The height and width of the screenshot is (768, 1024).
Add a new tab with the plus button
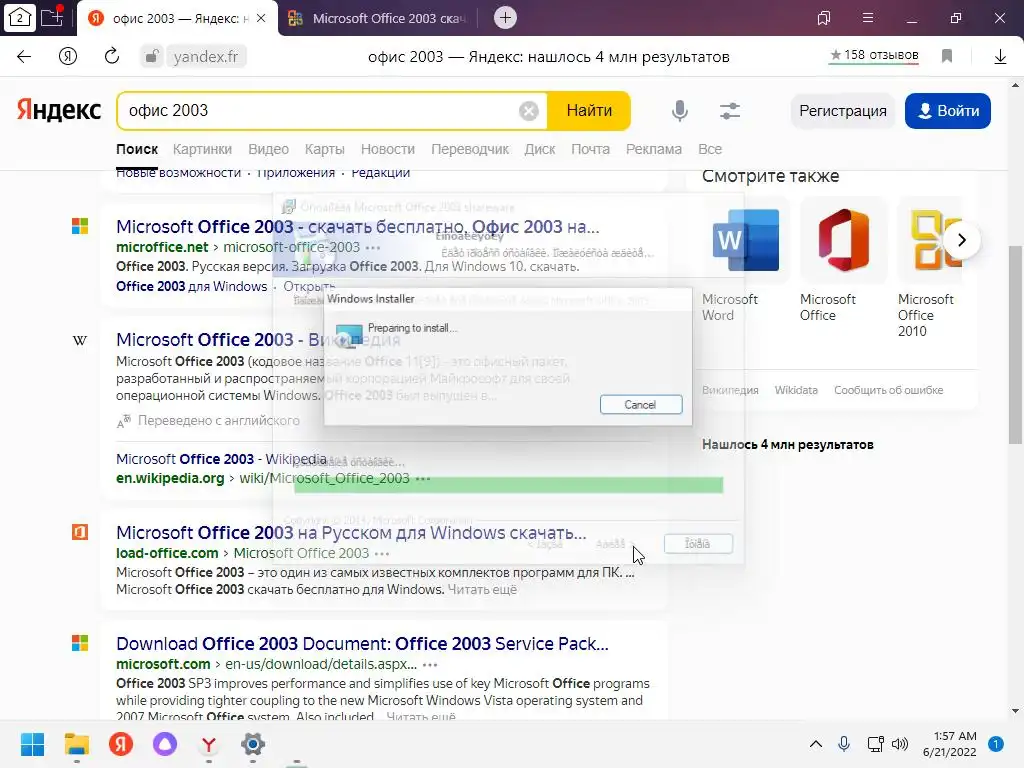[505, 18]
